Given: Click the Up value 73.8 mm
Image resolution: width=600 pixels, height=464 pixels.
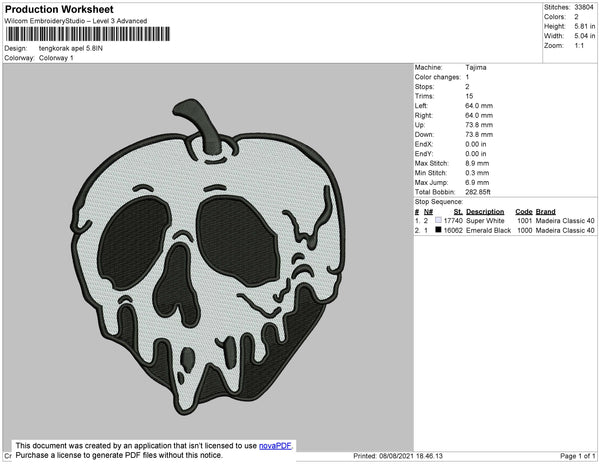Looking at the screenshot, I should [x=479, y=125].
